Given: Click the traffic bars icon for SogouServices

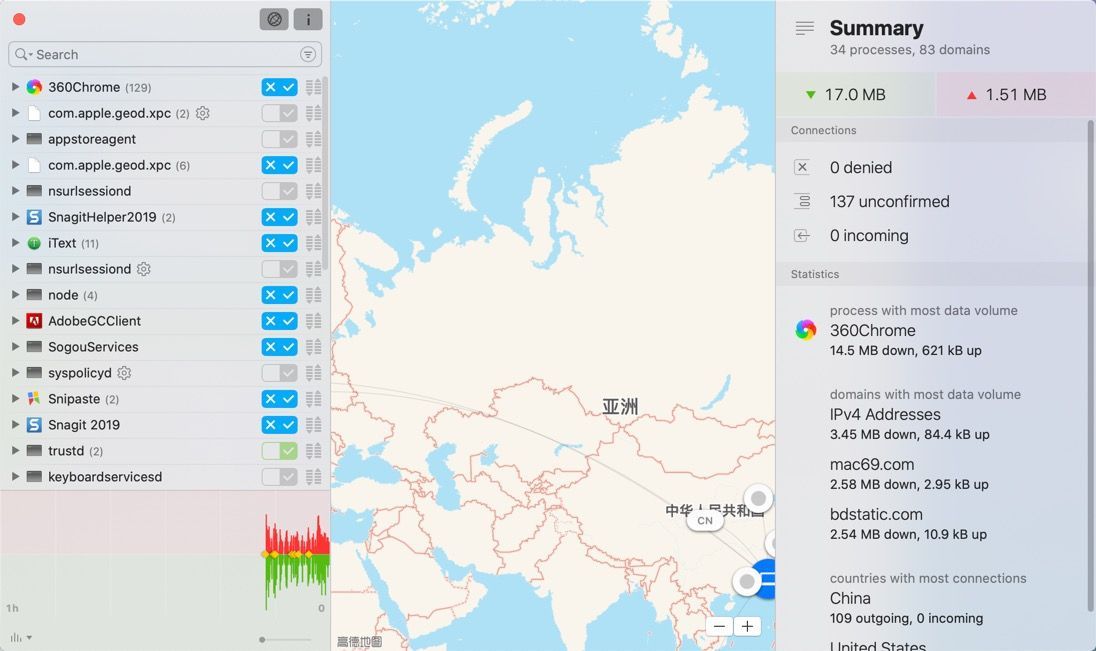Looking at the screenshot, I should coord(313,347).
